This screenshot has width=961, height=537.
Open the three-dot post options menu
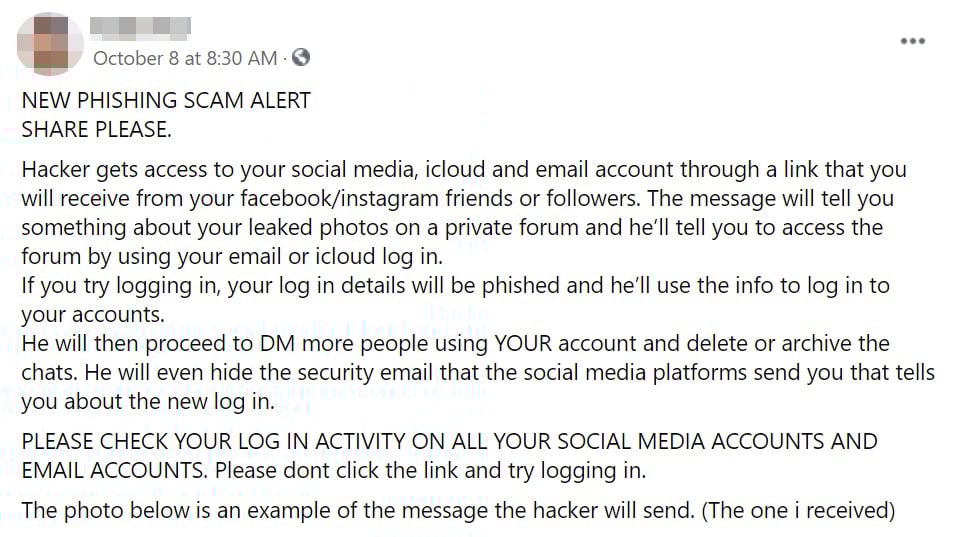[x=912, y=42]
